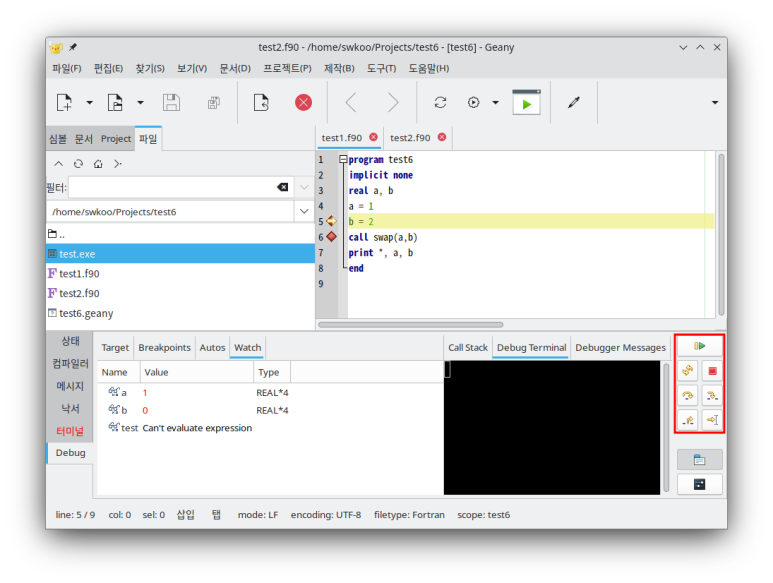This screenshot has width=773, height=583.
Task: Navigate forward with right arrow
Action: click(x=392, y=103)
